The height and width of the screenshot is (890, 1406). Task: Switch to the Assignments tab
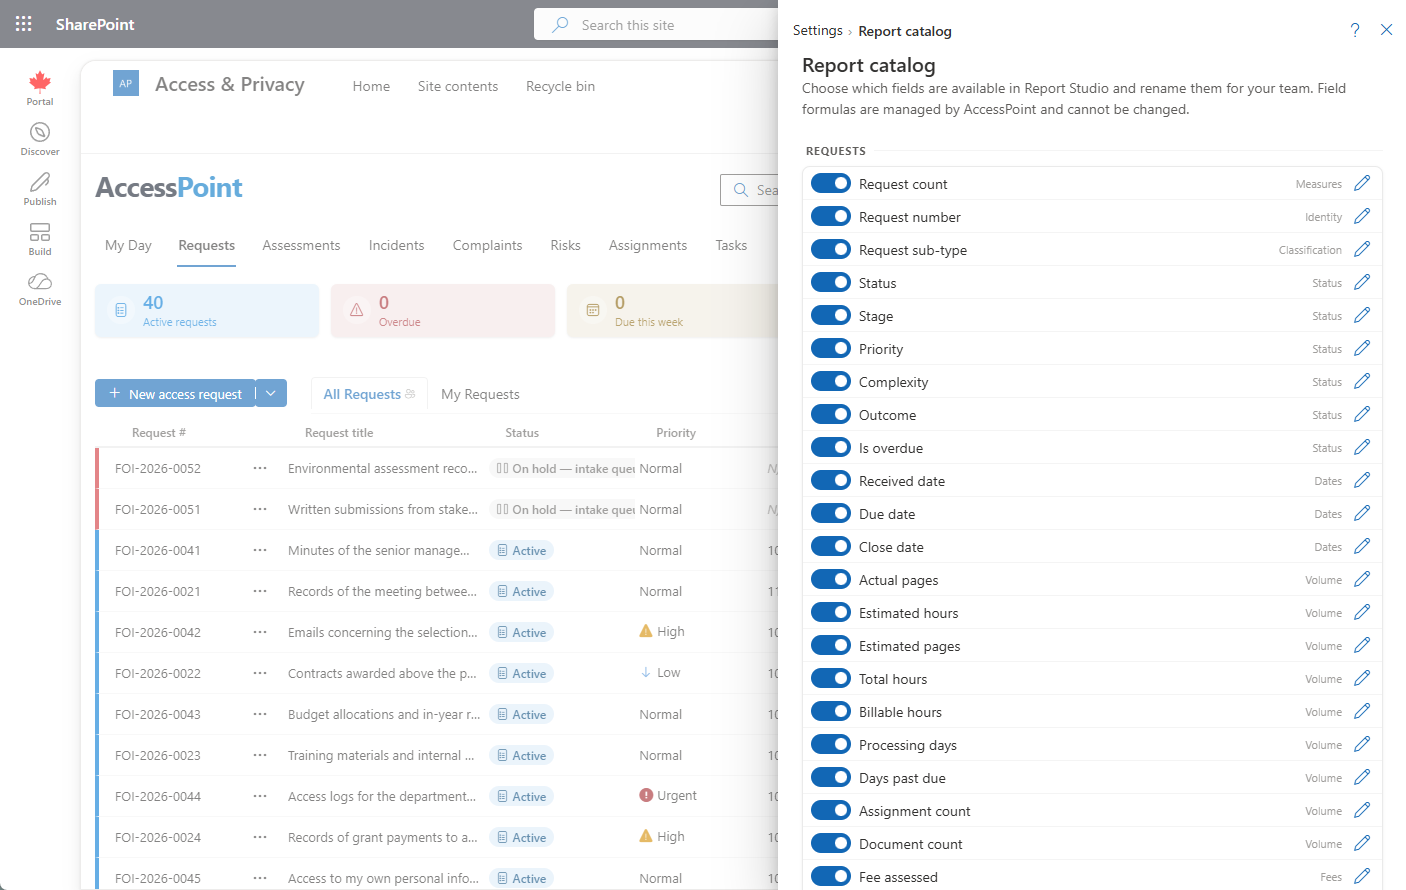point(648,245)
